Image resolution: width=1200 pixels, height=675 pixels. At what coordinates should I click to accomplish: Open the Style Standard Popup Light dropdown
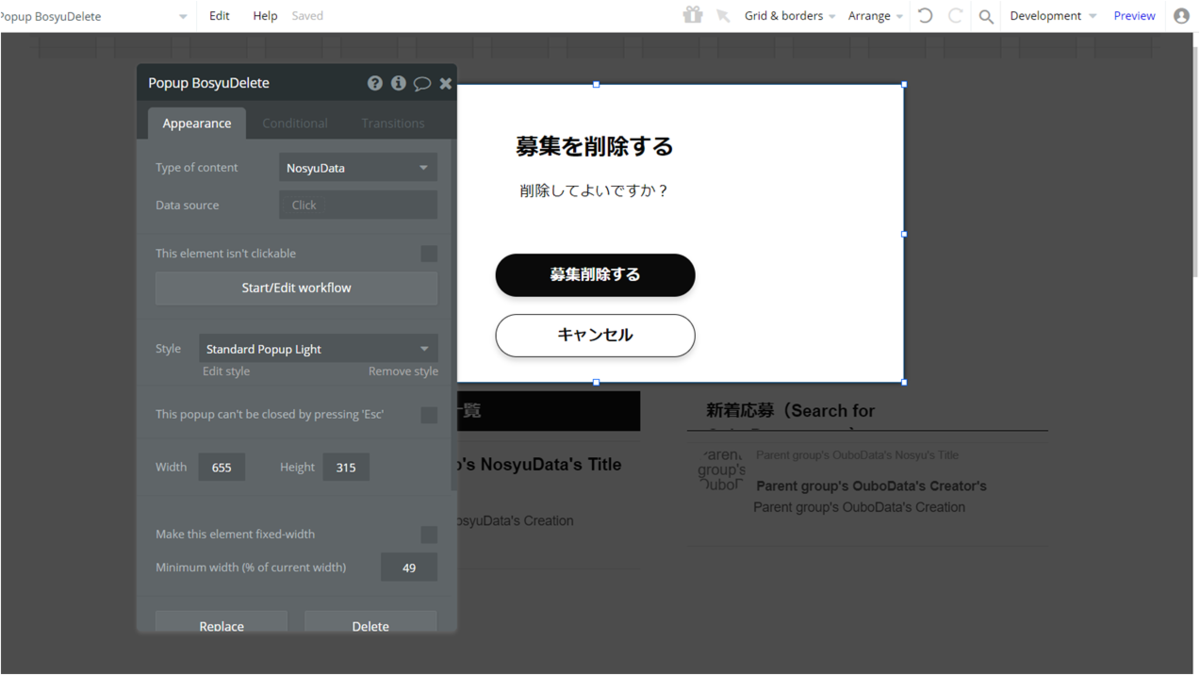tap(318, 349)
